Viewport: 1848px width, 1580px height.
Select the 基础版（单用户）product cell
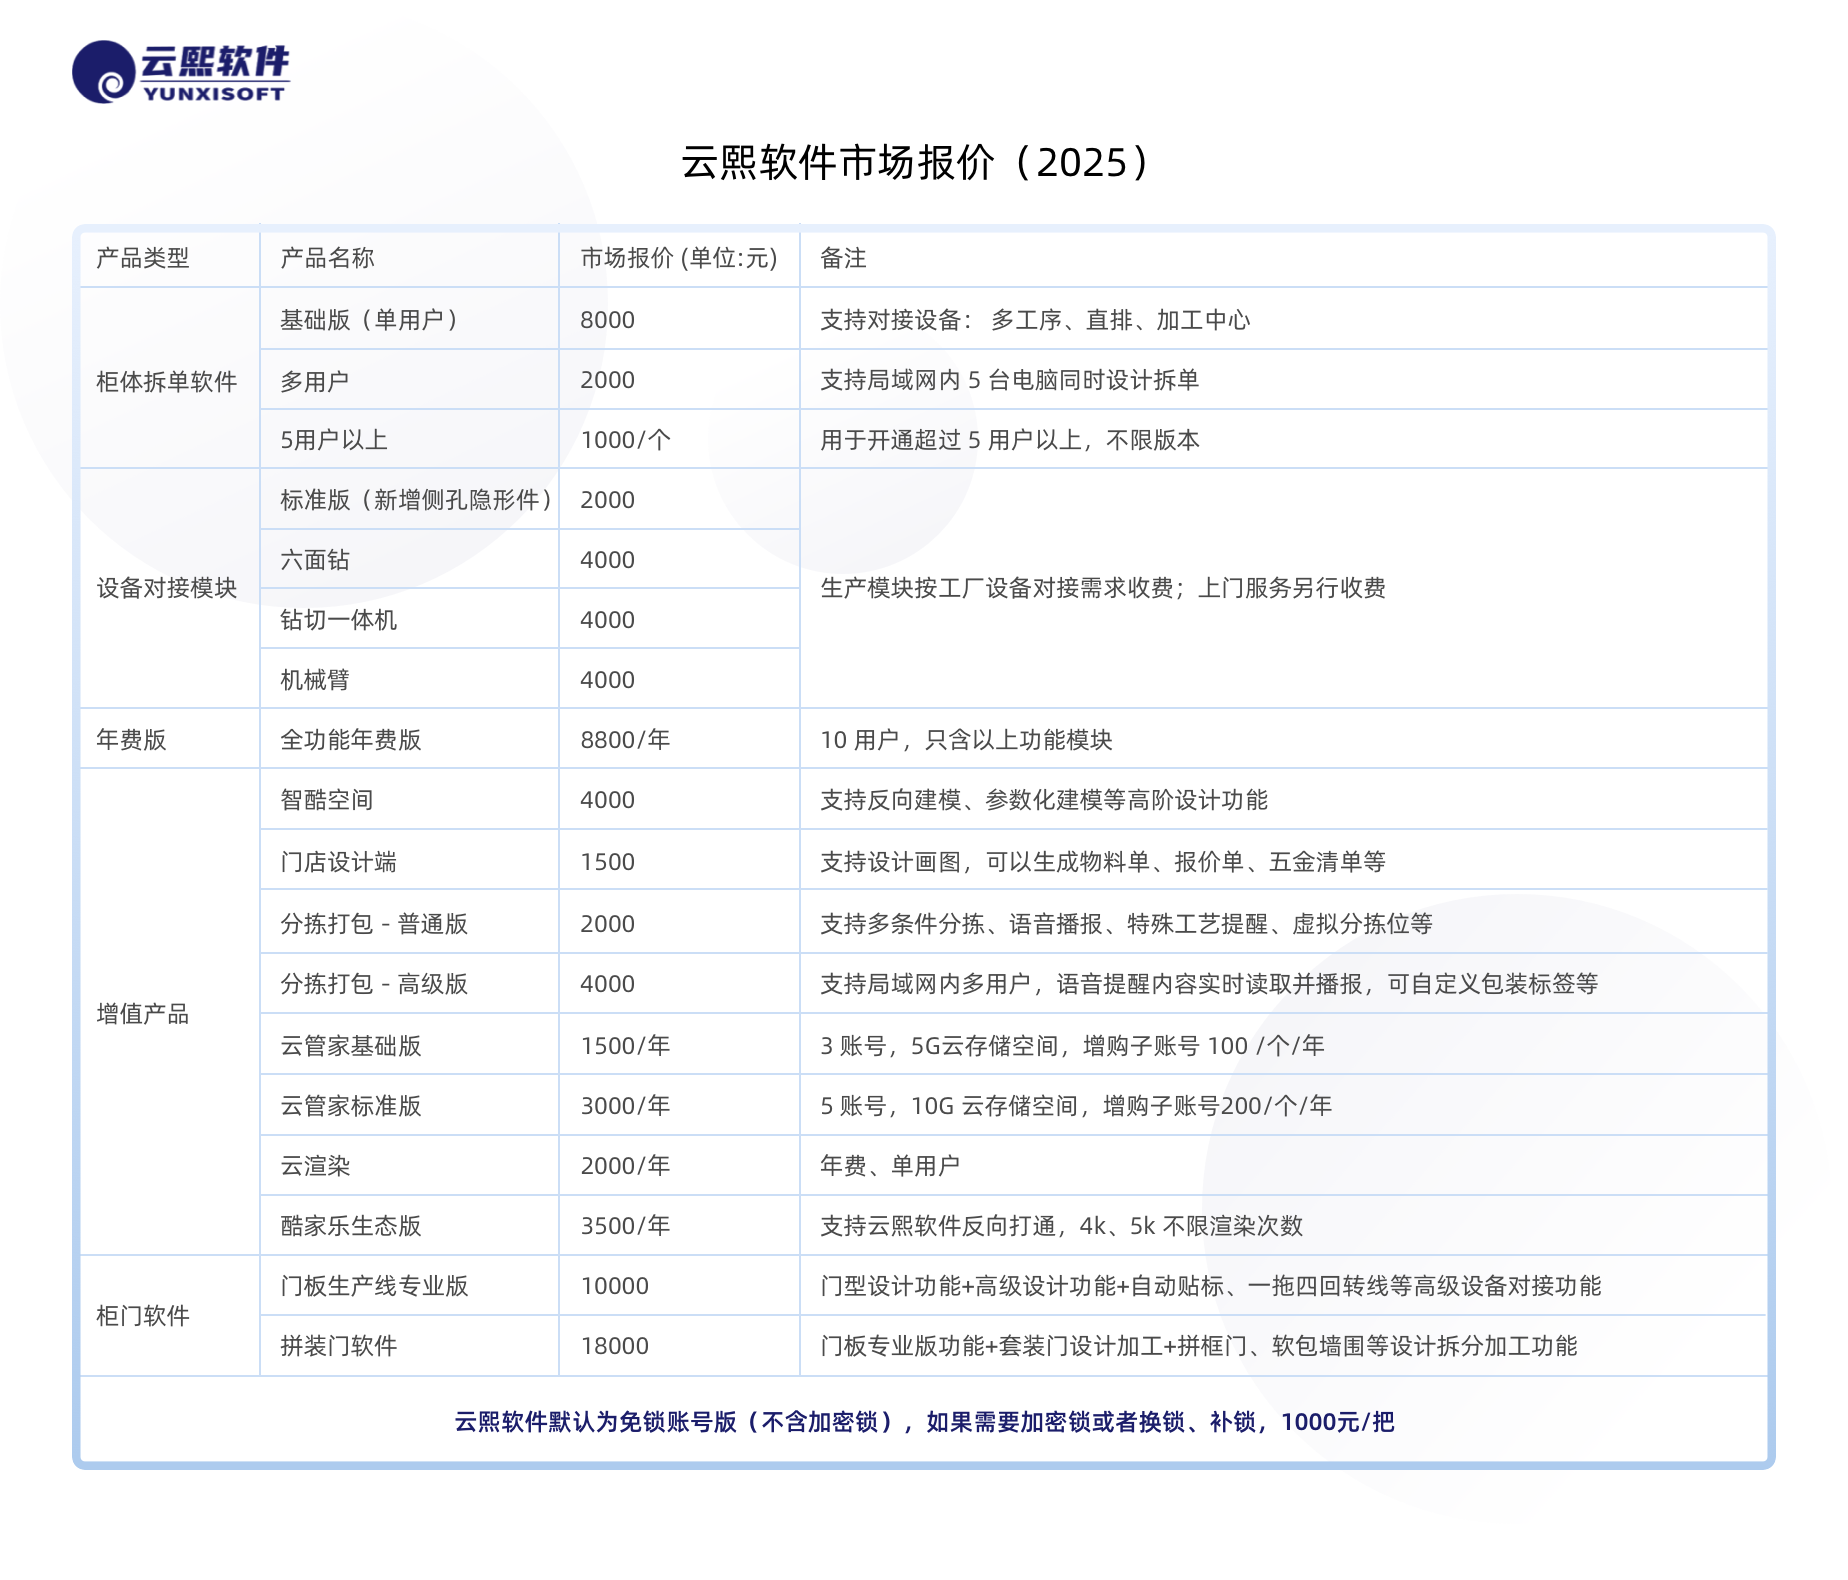369,320
